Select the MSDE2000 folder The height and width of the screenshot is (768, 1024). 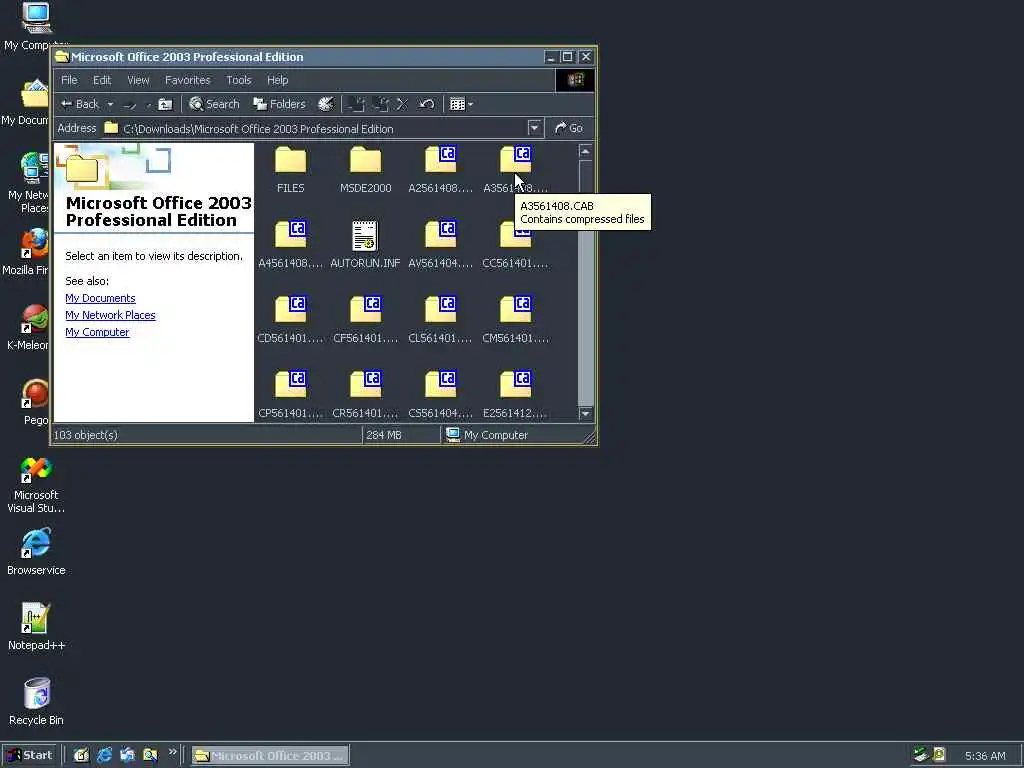(366, 169)
